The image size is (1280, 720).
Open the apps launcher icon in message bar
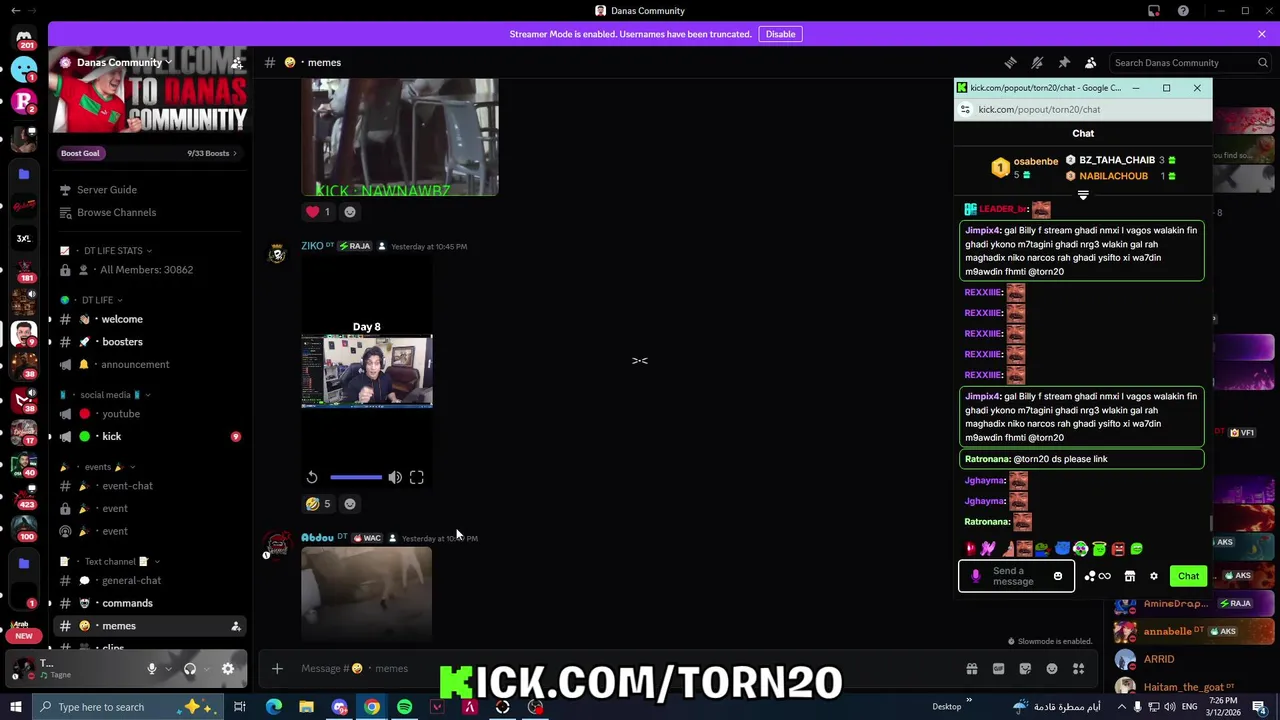(x=1079, y=669)
